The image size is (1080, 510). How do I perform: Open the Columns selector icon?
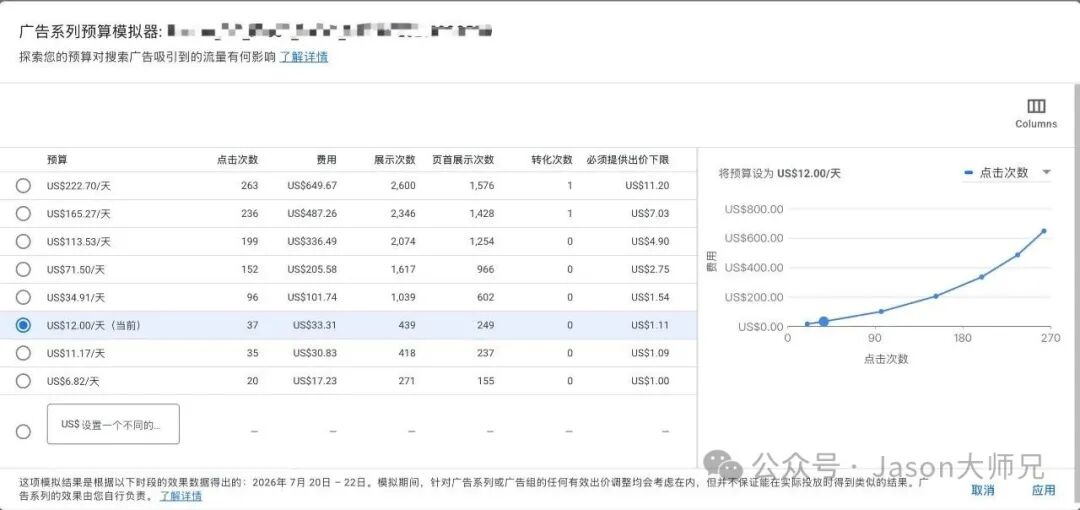click(1036, 106)
